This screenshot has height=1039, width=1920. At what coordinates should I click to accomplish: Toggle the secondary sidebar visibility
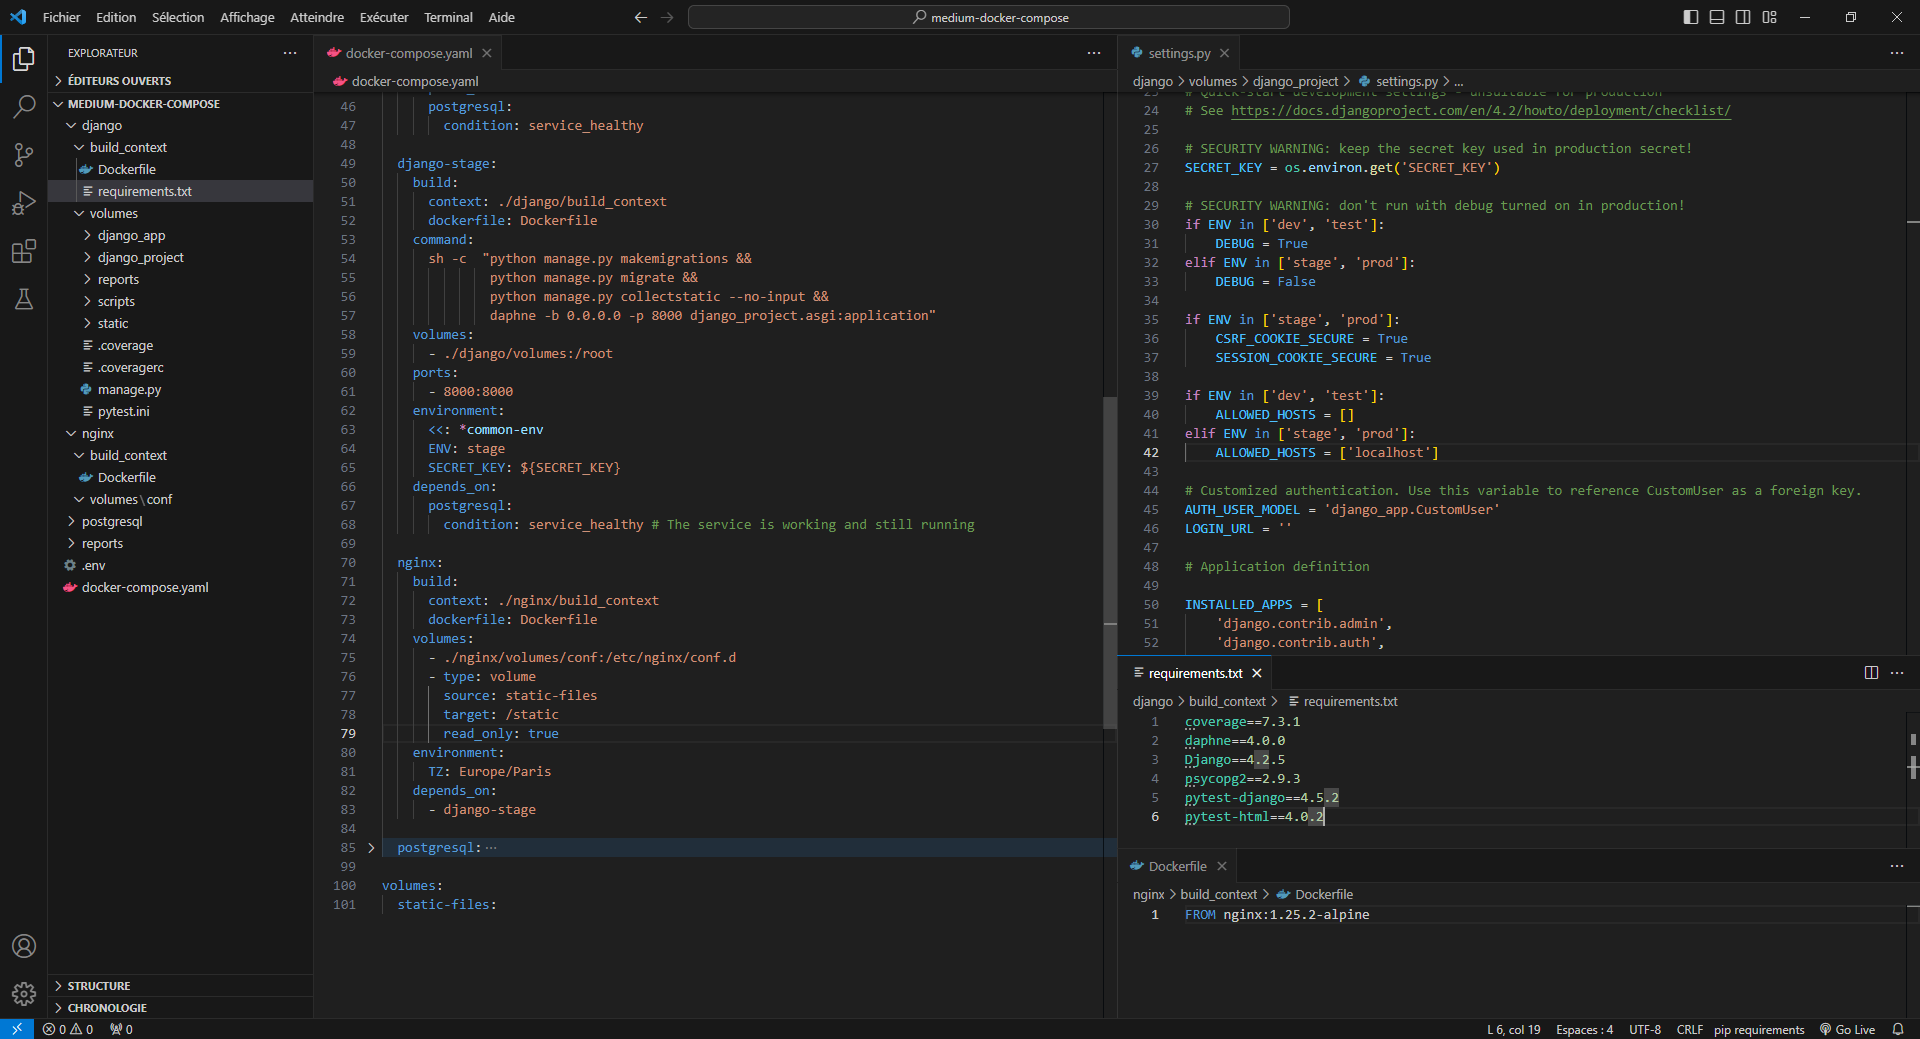pos(1743,17)
